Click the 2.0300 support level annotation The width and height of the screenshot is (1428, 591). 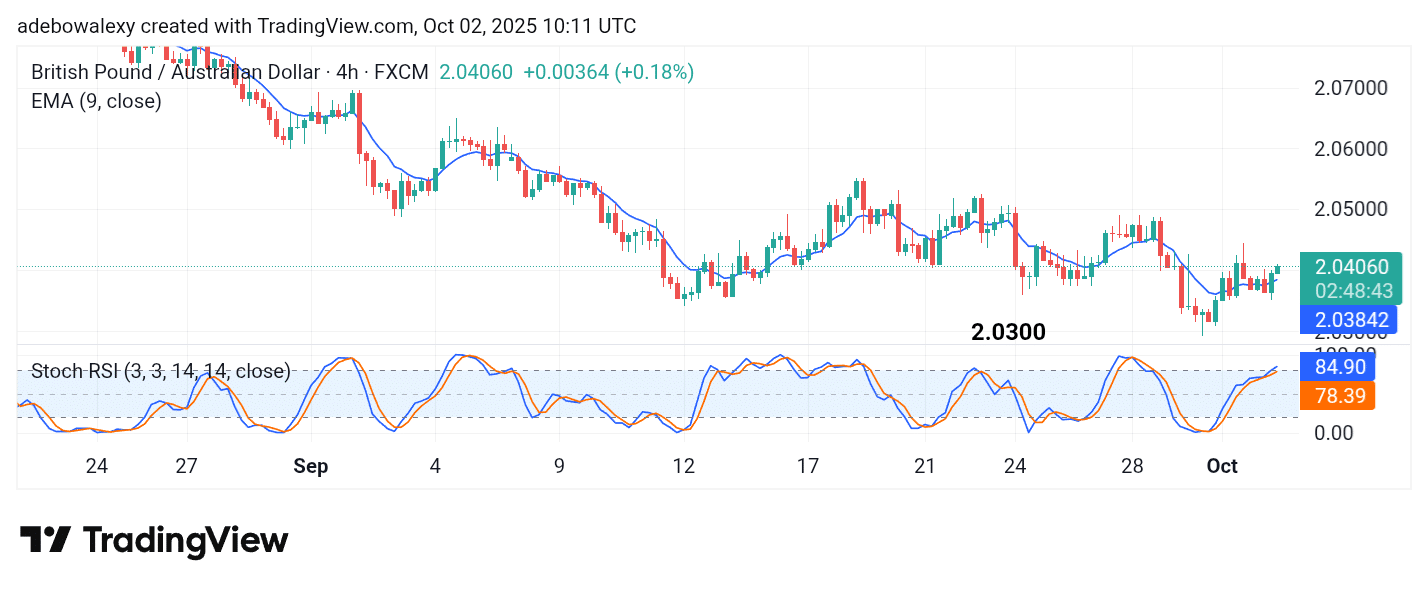[1008, 333]
